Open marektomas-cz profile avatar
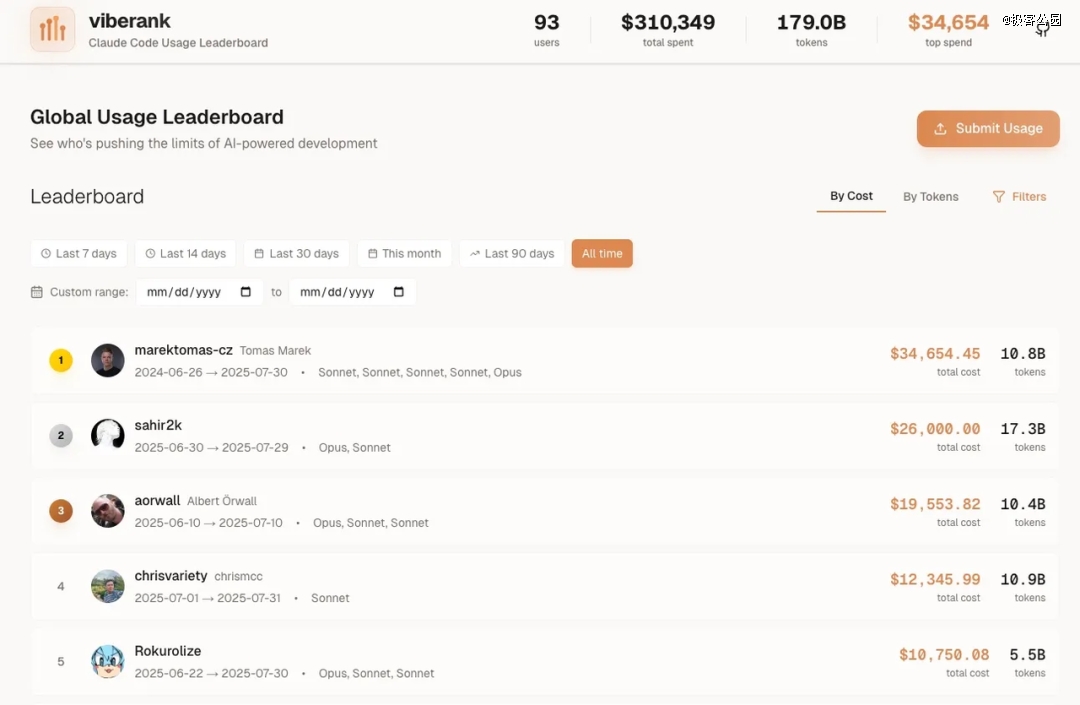1080x705 pixels. coord(108,360)
